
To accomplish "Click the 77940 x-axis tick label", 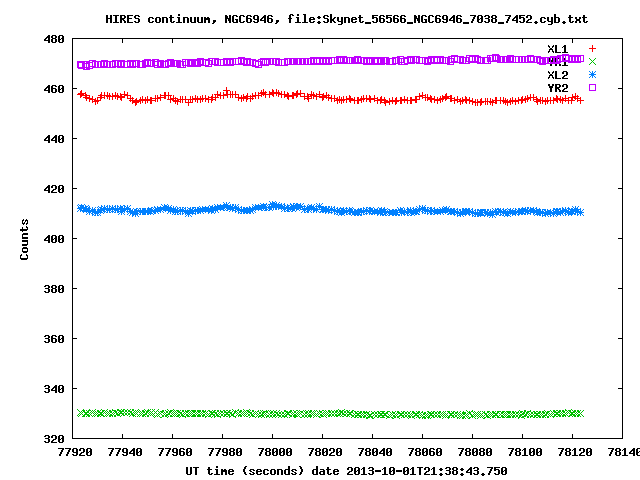I will coord(124,452).
